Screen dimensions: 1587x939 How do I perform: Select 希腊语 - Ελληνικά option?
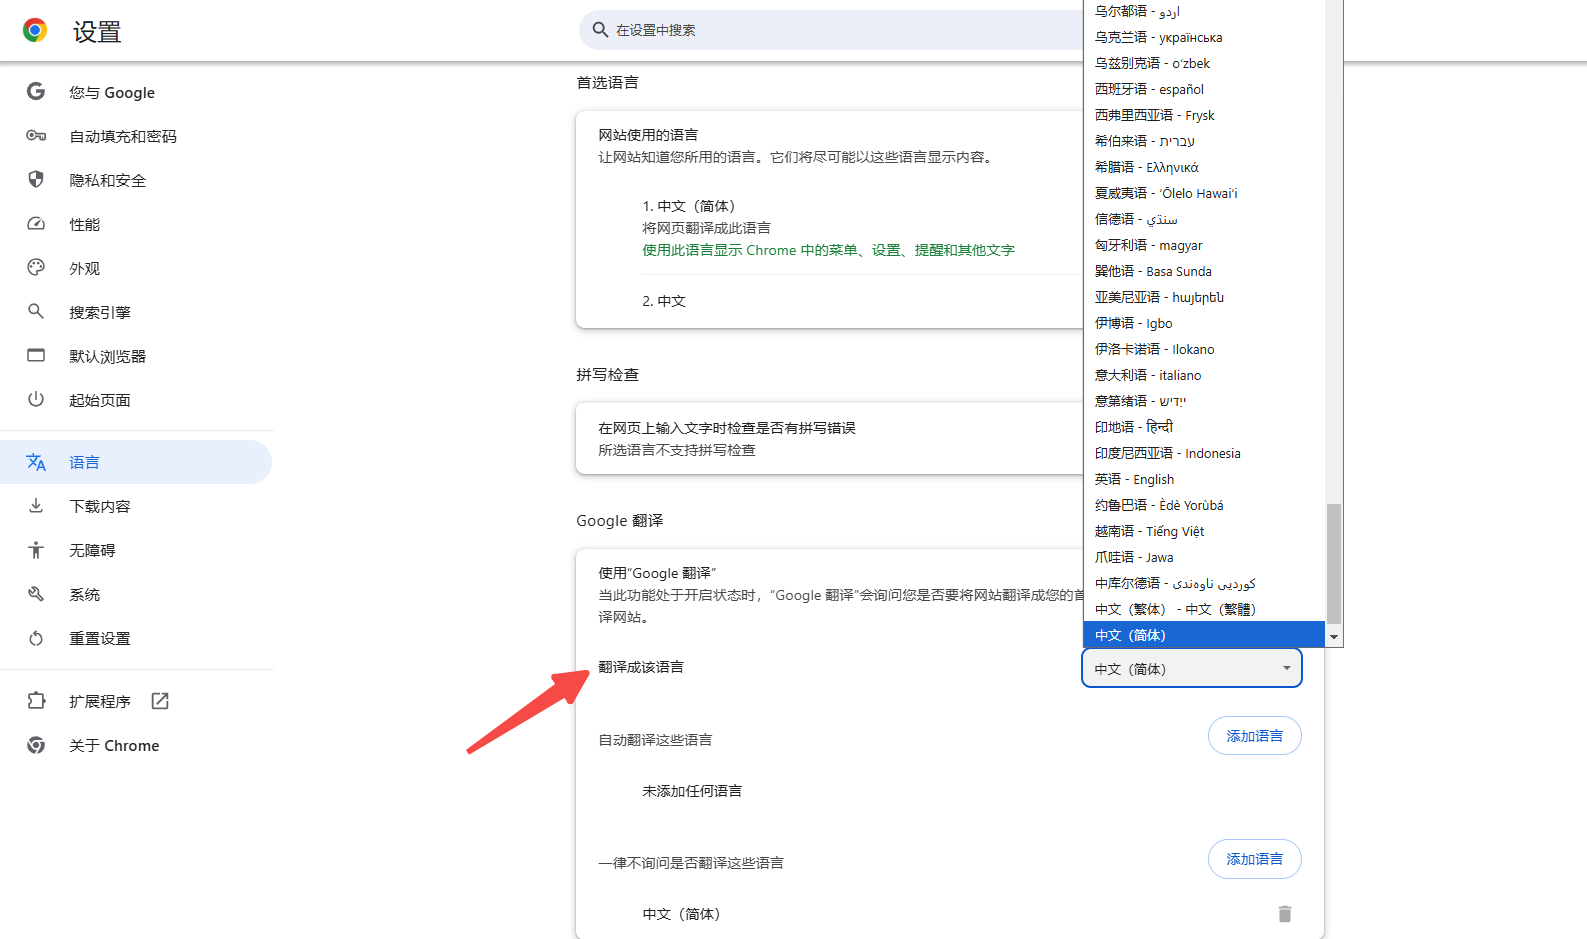tap(1204, 167)
